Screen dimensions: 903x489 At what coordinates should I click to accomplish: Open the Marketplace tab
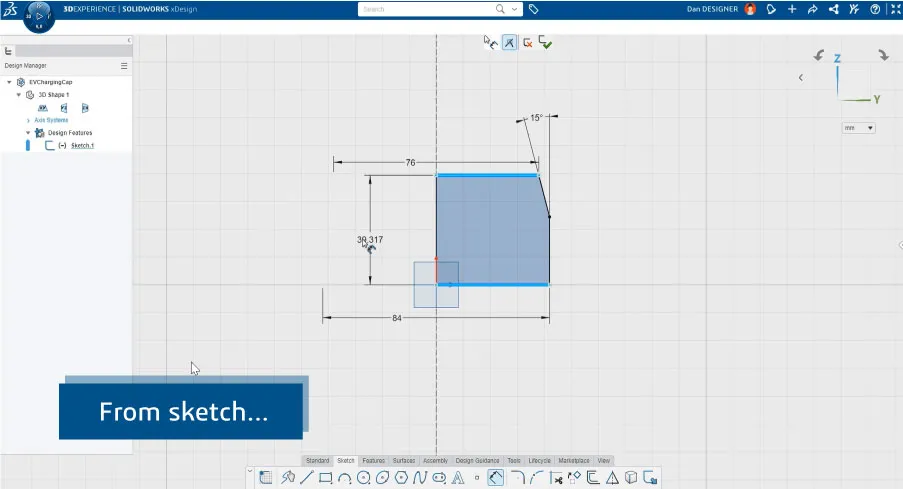pyautogui.click(x=574, y=460)
